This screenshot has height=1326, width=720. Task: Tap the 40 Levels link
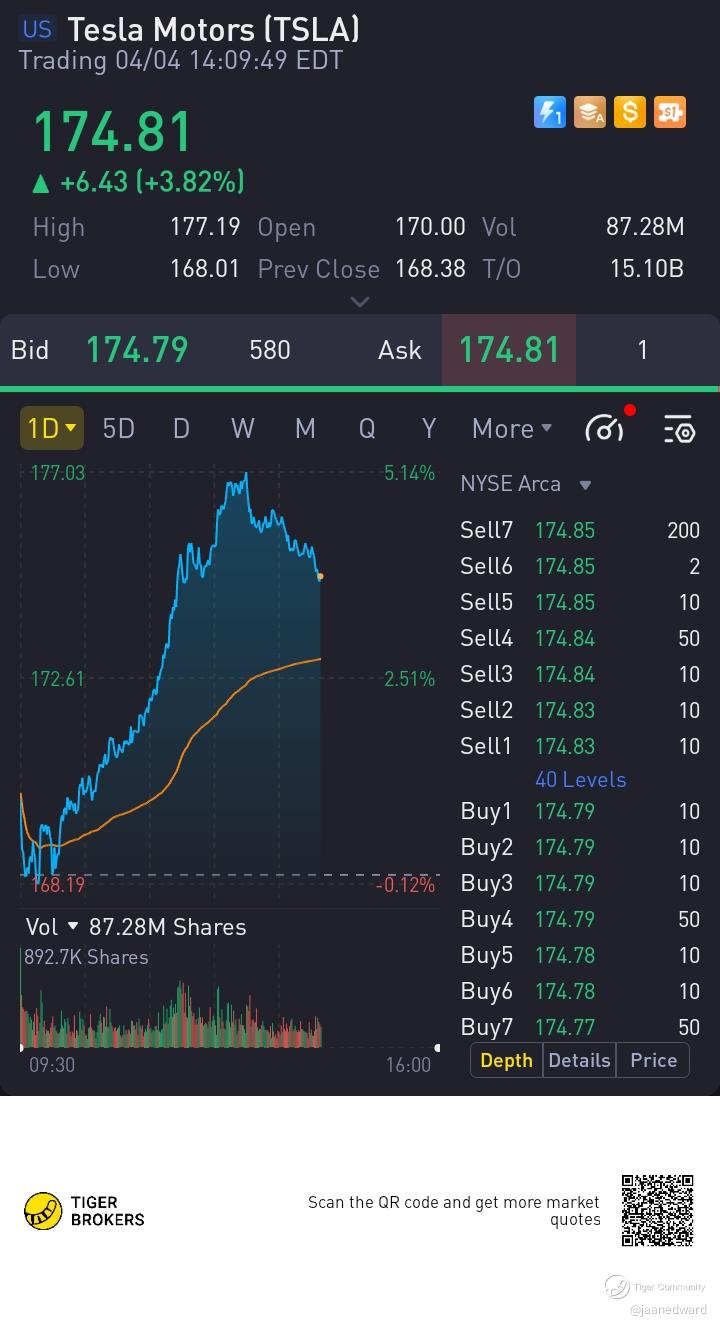580,780
